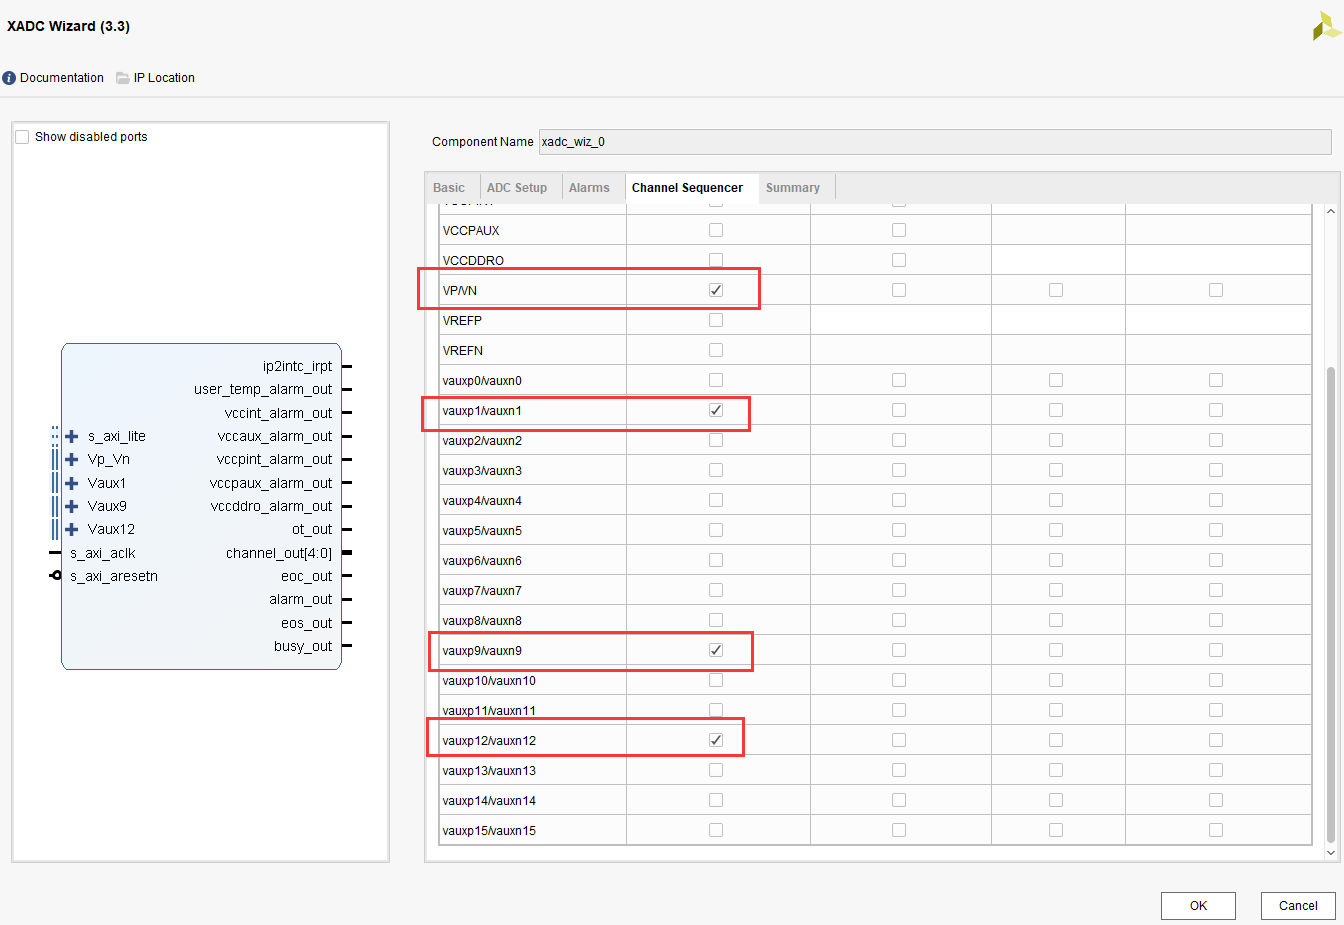Click the OK button
This screenshot has height=925, width=1344.
click(x=1198, y=906)
